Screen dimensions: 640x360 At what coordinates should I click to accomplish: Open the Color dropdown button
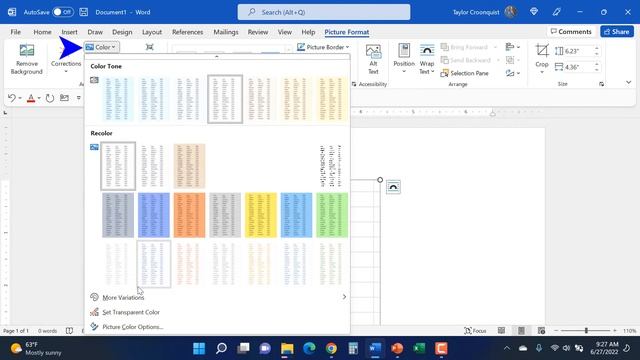pyautogui.click(x=102, y=47)
